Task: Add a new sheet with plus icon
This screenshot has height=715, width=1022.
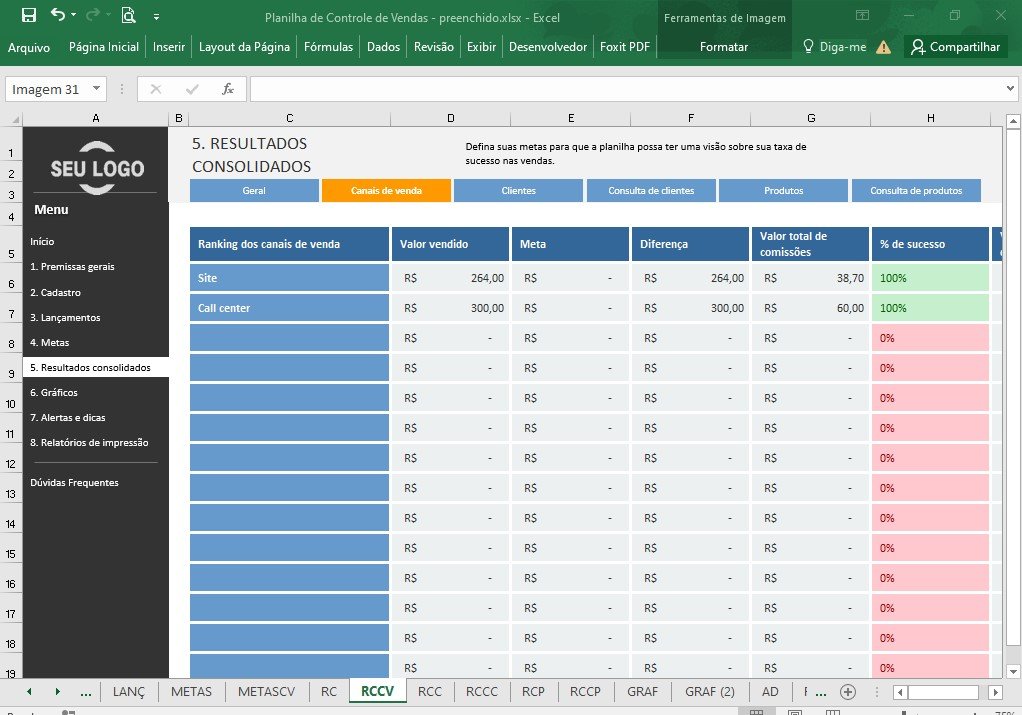Action: tap(848, 692)
